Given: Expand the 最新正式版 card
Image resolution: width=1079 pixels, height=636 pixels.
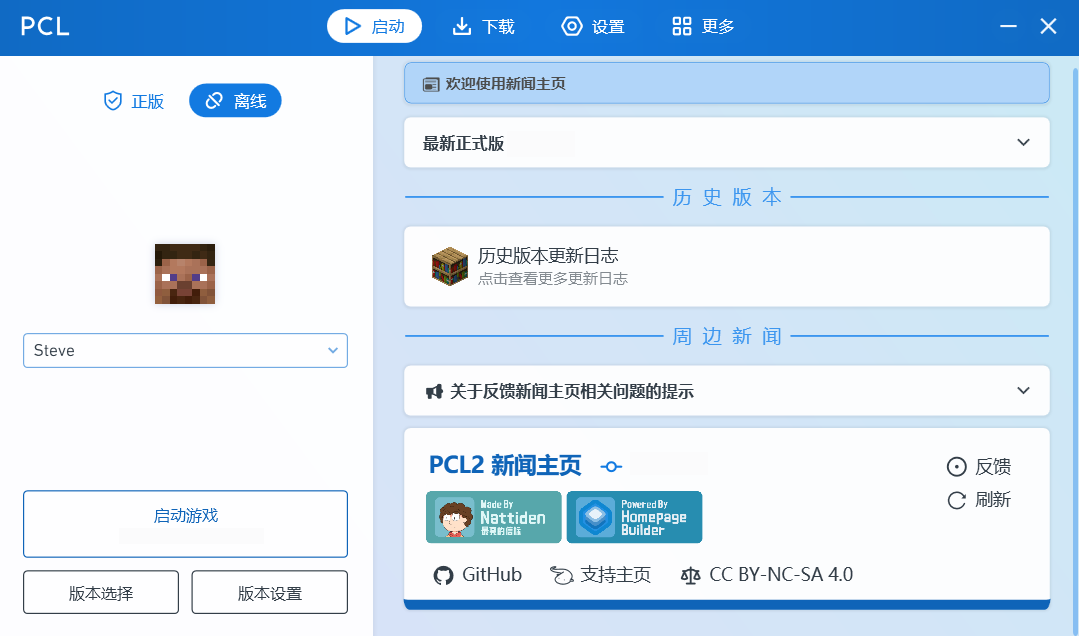Looking at the screenshot, I should (x=1023, y=142).
